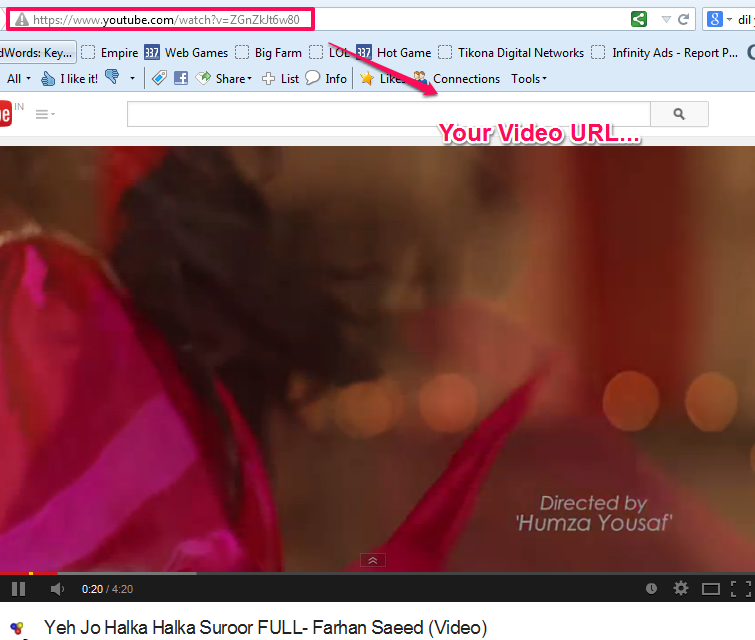Click the Facebook icon in toolbar

pyautogui.click(x=181, y=78)
